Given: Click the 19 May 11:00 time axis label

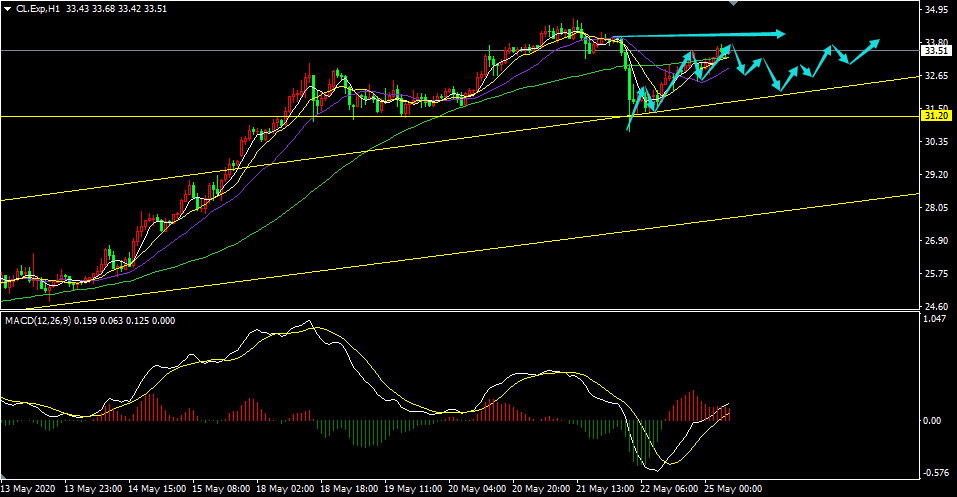Looking at the screenshot, I should point(413,489).
